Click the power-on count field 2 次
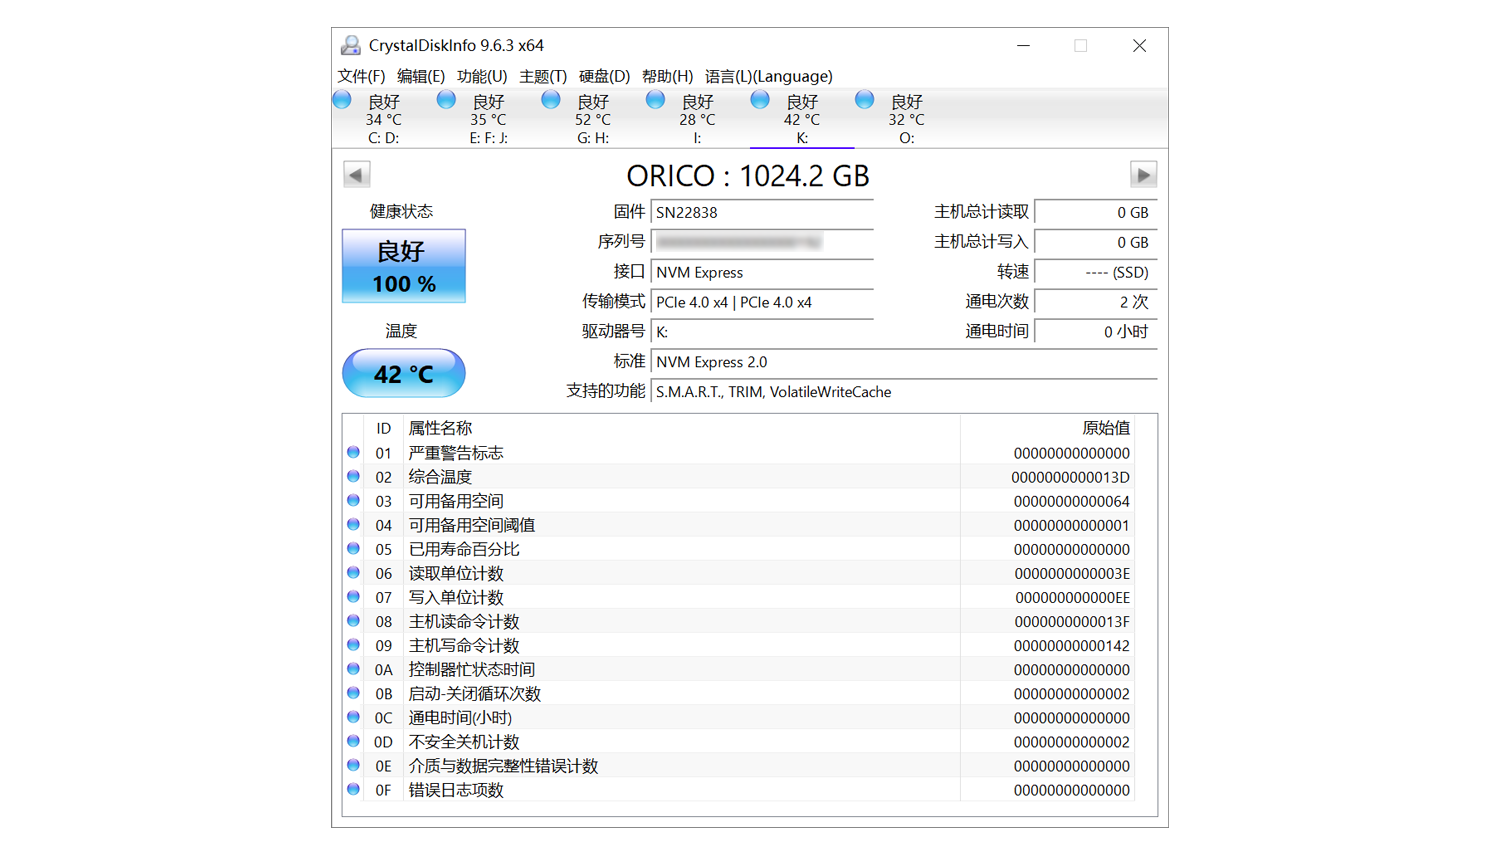1500x857 pixels. pyautogui.click(x=1096, y=302)
